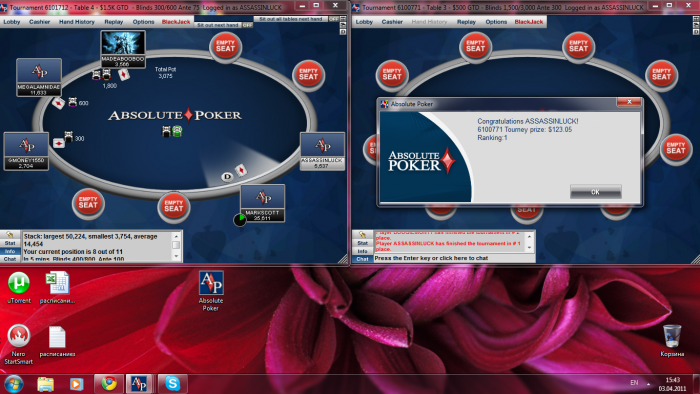
Task: Click down arrow of Table 4 info scrollbar
Action: pos(176,257)
